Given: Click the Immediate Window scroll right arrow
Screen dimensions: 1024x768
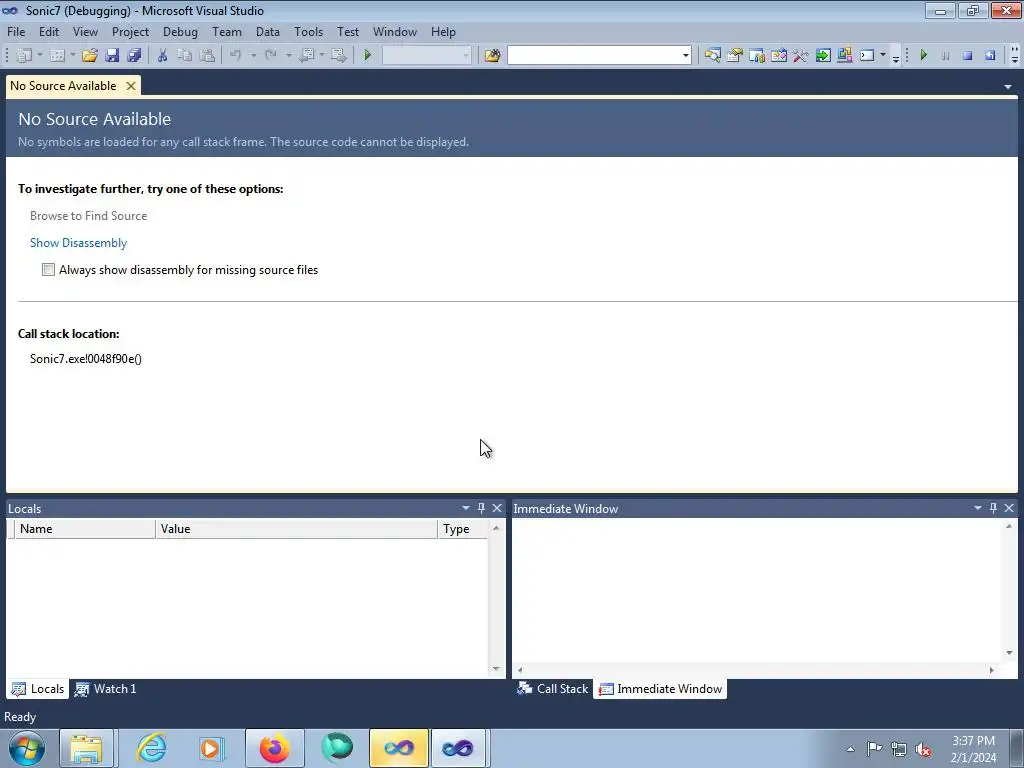Looking at the screenshot, I should [991, 670].
